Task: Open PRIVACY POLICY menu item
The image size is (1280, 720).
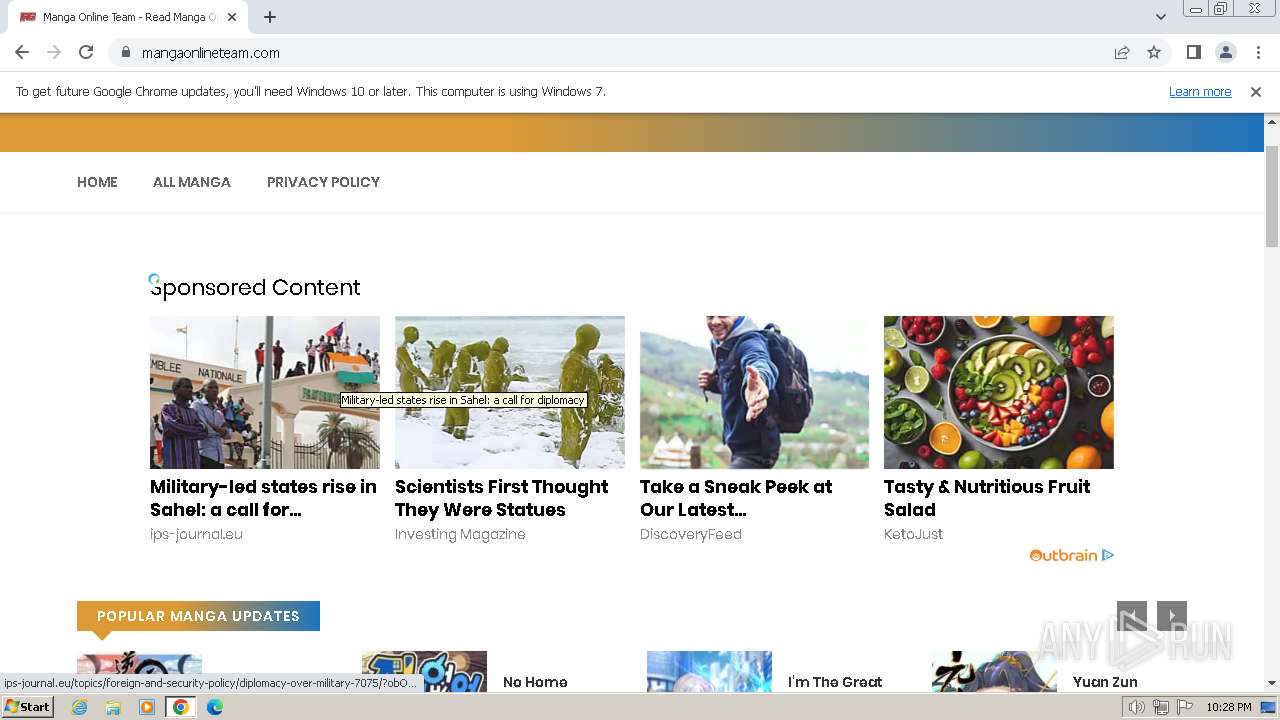Action: click(323, 182)
